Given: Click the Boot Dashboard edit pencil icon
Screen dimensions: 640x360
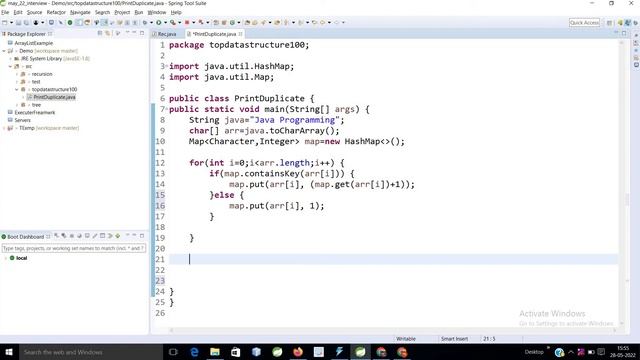Looking at the screenshot, I should point(95,236).
